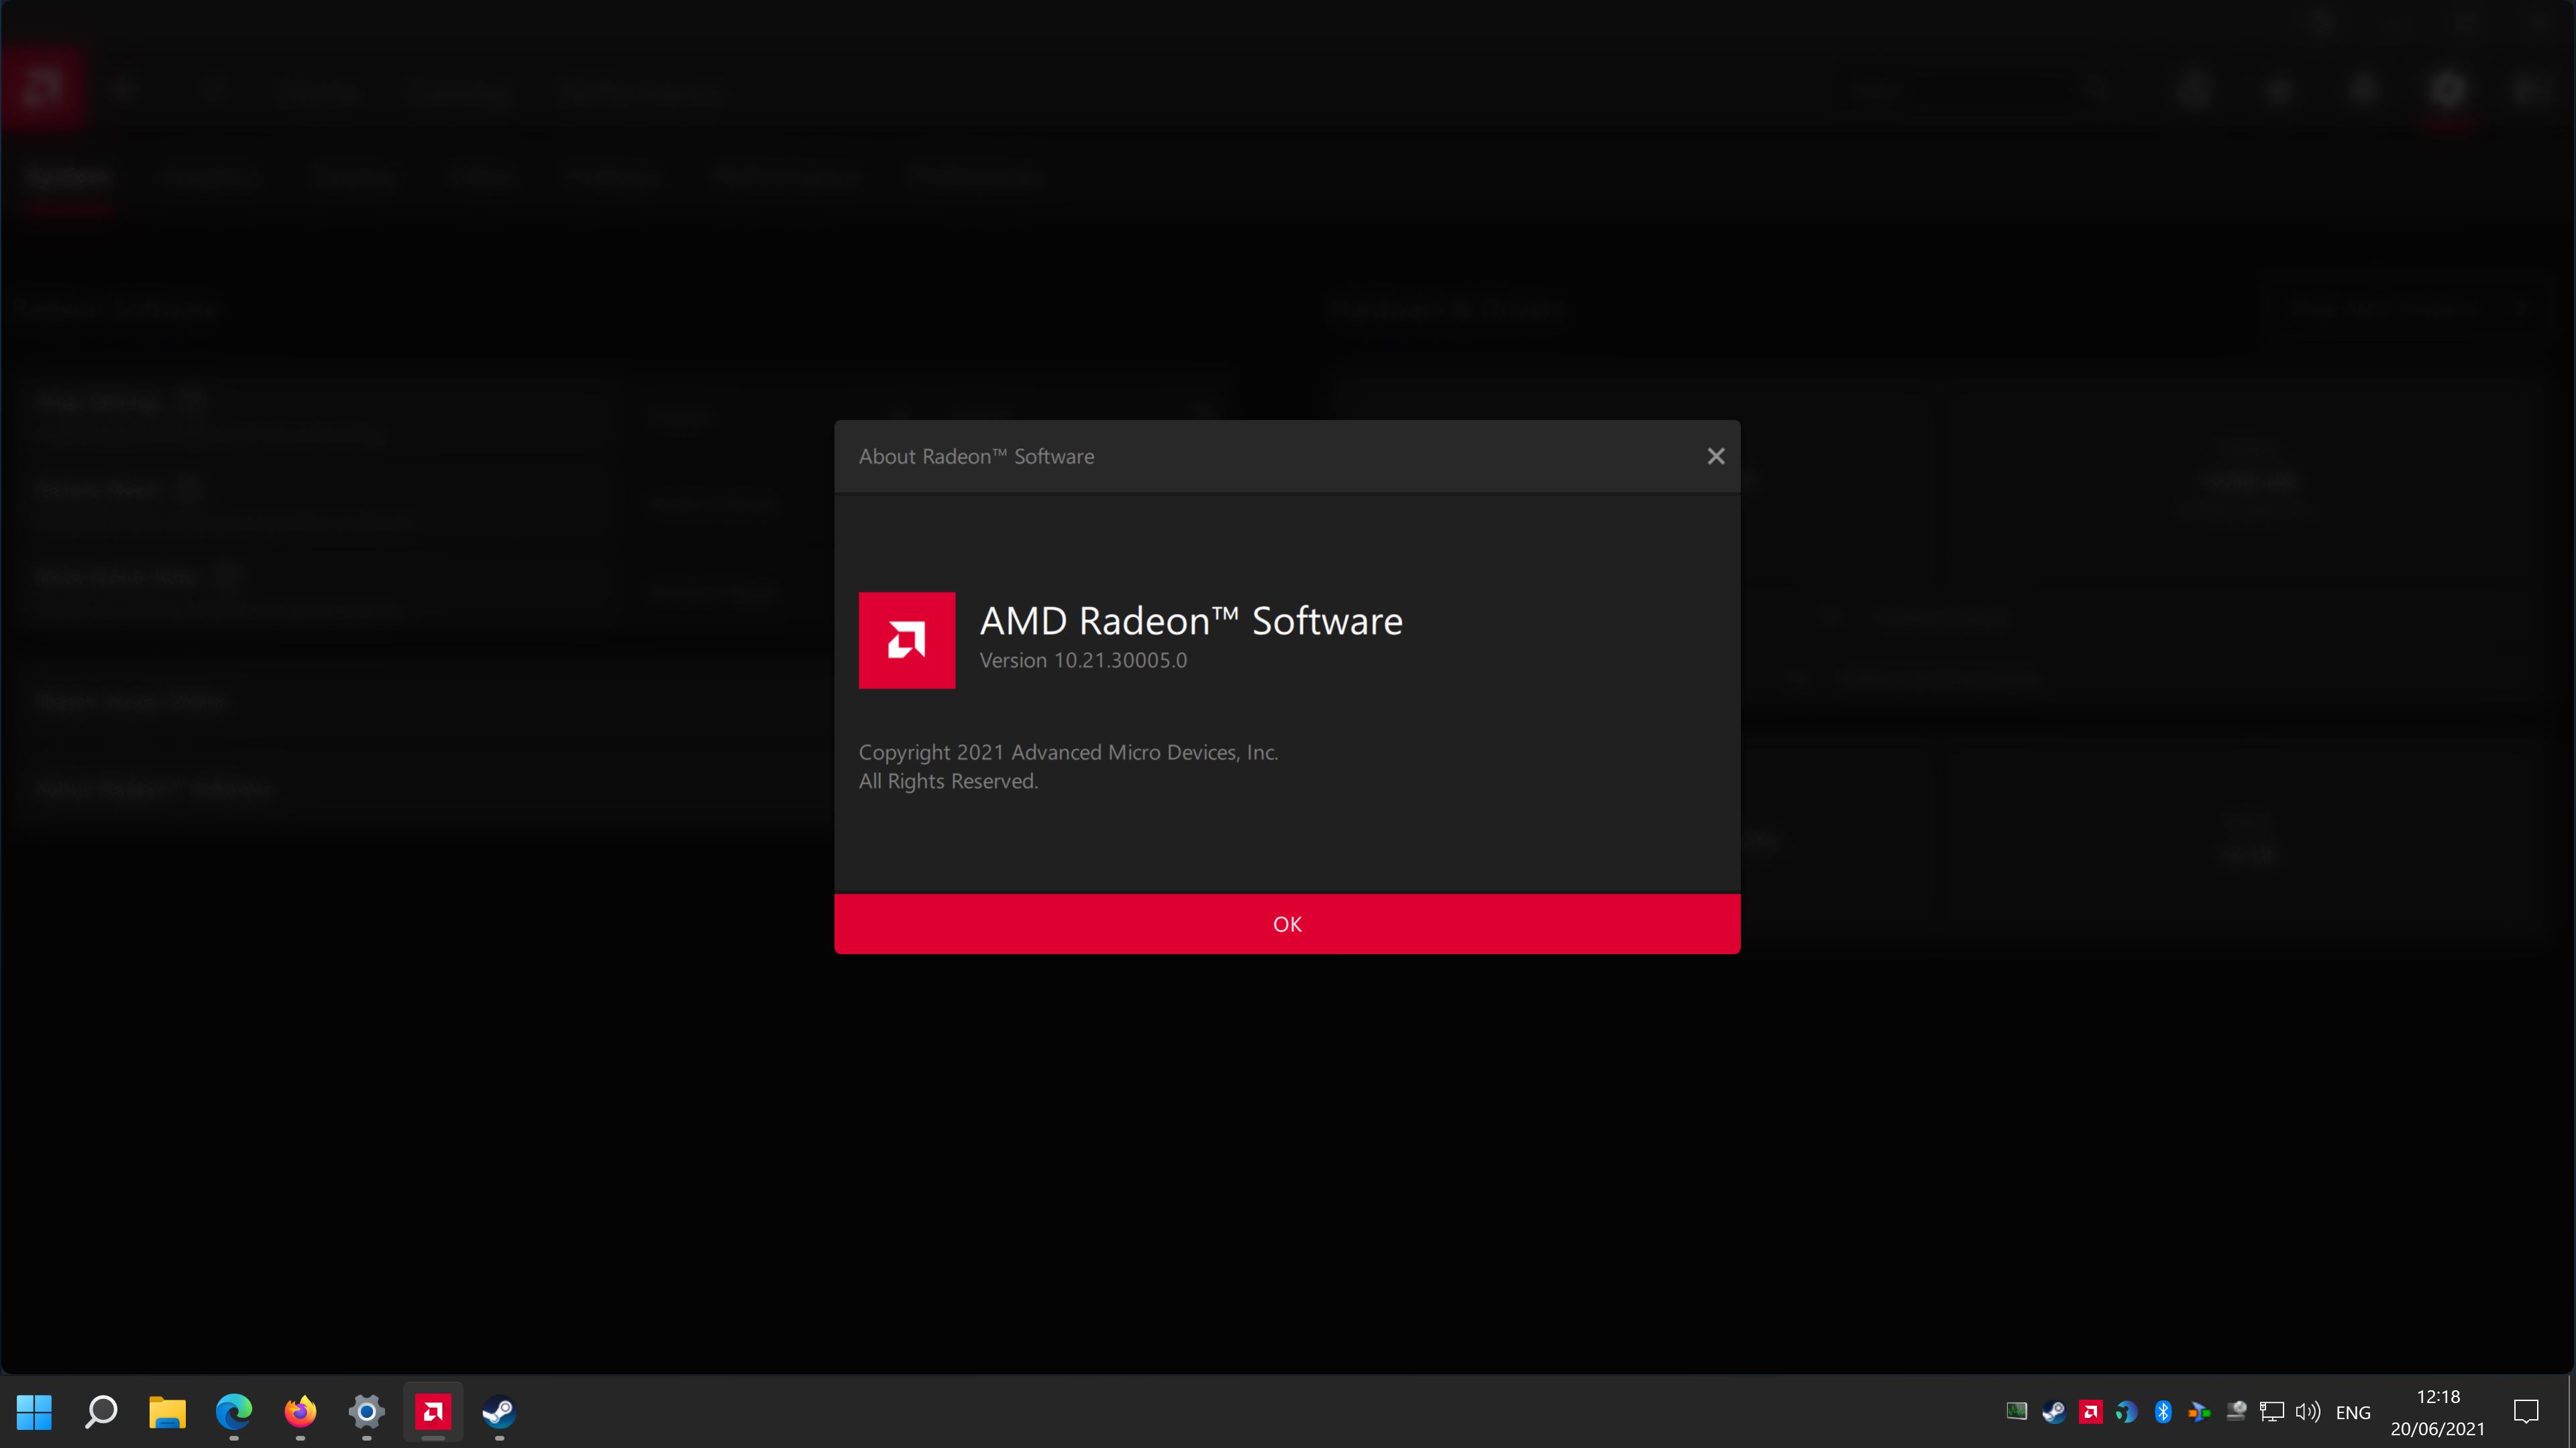Open volume speaker control in tray
Image resolution: width=2576 pixels, height=1448 pixels.
click(2307, 1411)
